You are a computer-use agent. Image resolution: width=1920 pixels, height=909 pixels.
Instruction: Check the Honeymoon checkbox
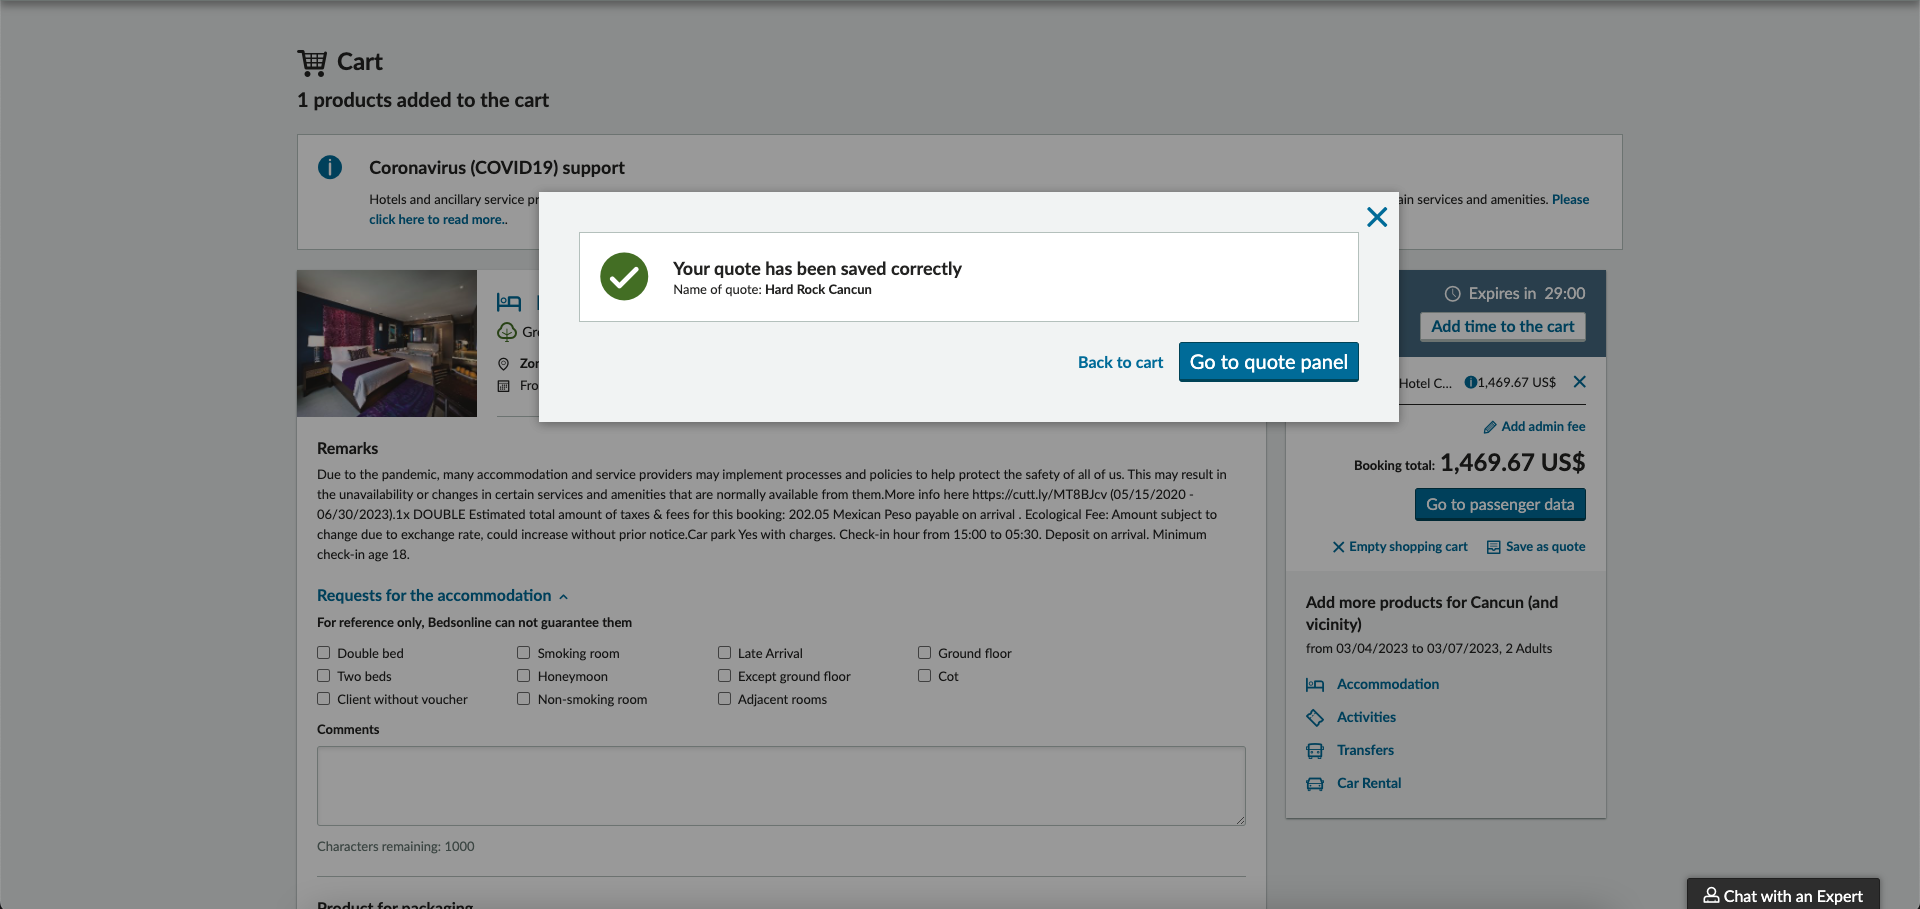point(523,676)
